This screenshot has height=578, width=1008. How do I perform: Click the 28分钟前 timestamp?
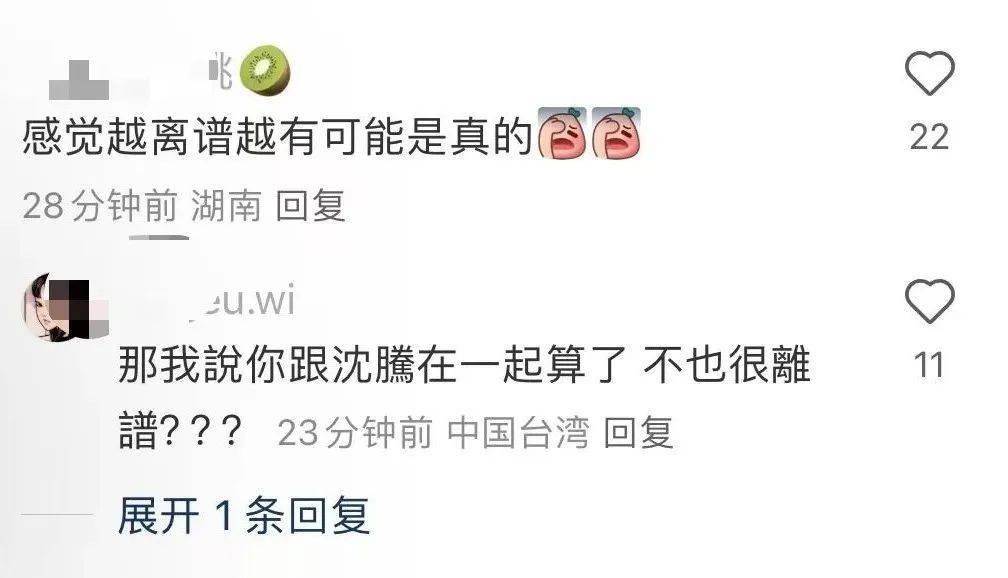[x=100, y=206]
